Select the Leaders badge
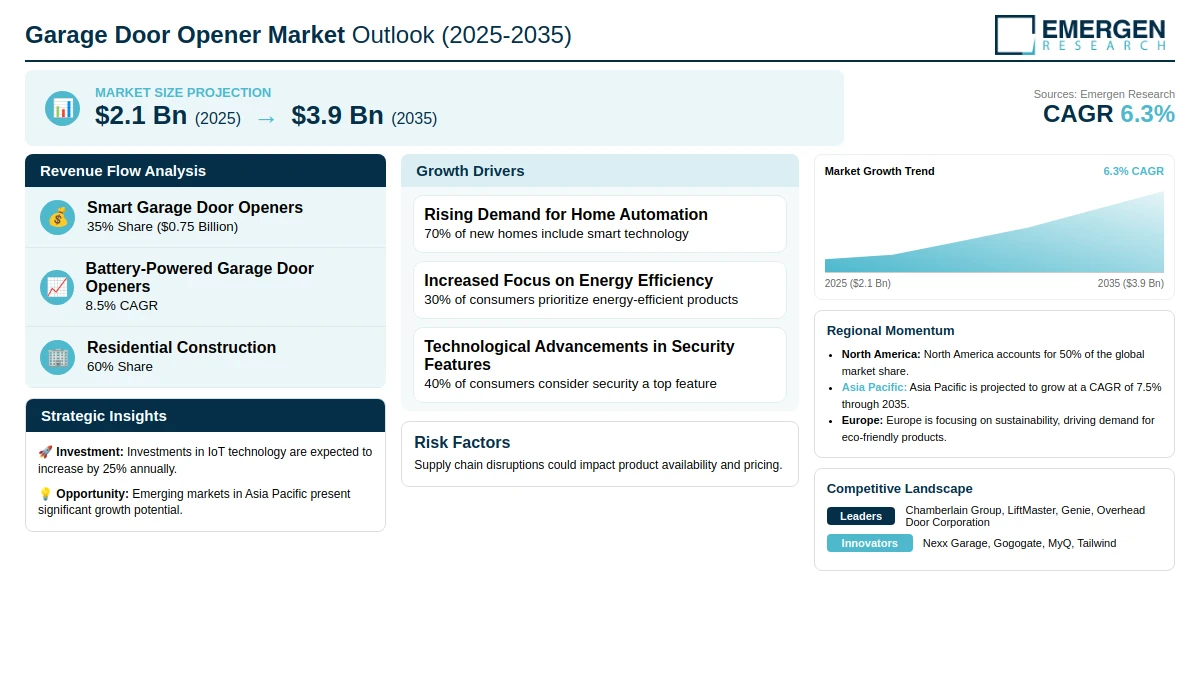 click(x=861, y=516)
